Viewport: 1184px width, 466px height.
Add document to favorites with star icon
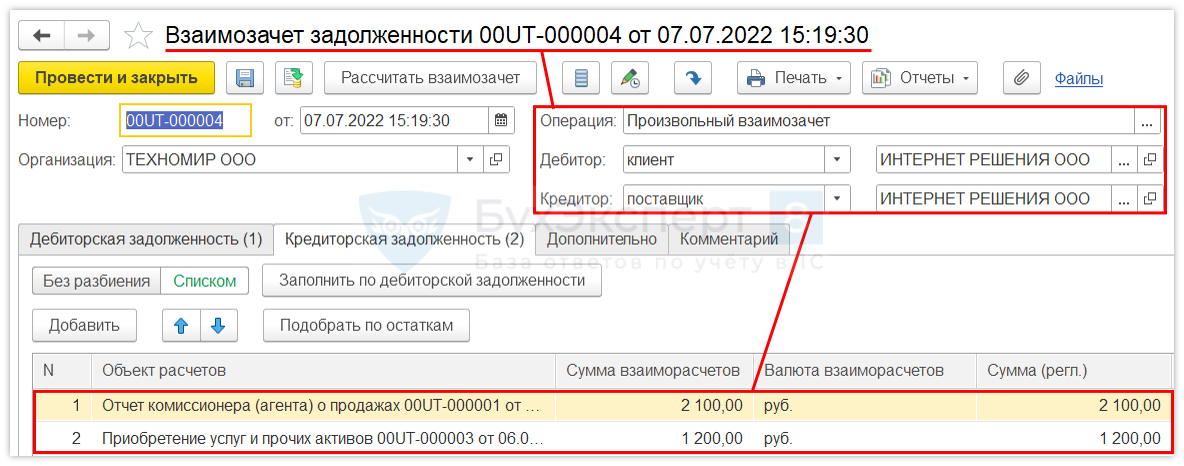click(137, 35)
